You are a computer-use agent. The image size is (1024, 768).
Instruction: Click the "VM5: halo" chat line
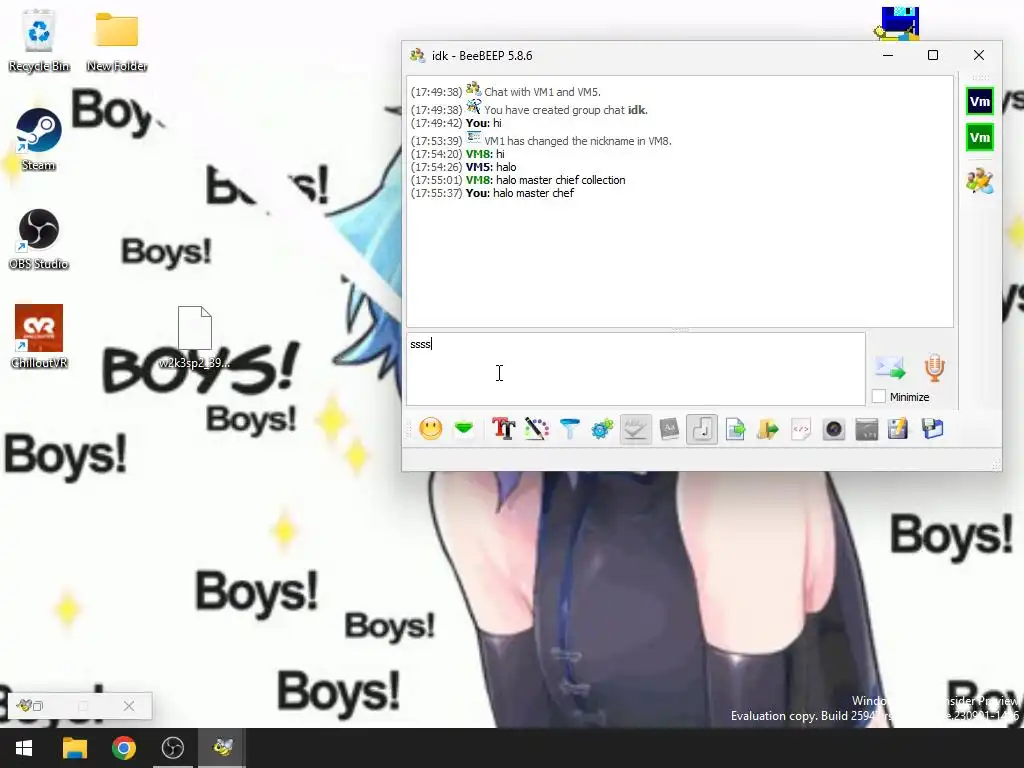point(491,167)
